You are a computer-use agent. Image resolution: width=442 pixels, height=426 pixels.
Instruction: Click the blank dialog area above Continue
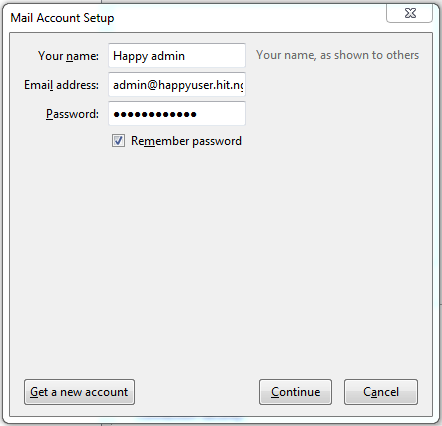[295, 267]
